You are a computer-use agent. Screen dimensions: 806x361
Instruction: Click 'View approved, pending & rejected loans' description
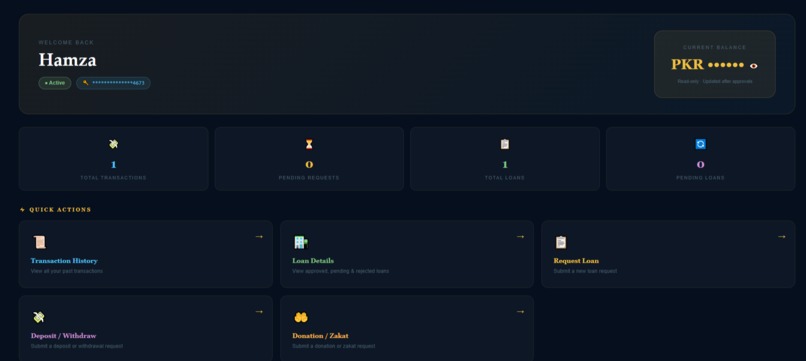click(x=340, y=271)
